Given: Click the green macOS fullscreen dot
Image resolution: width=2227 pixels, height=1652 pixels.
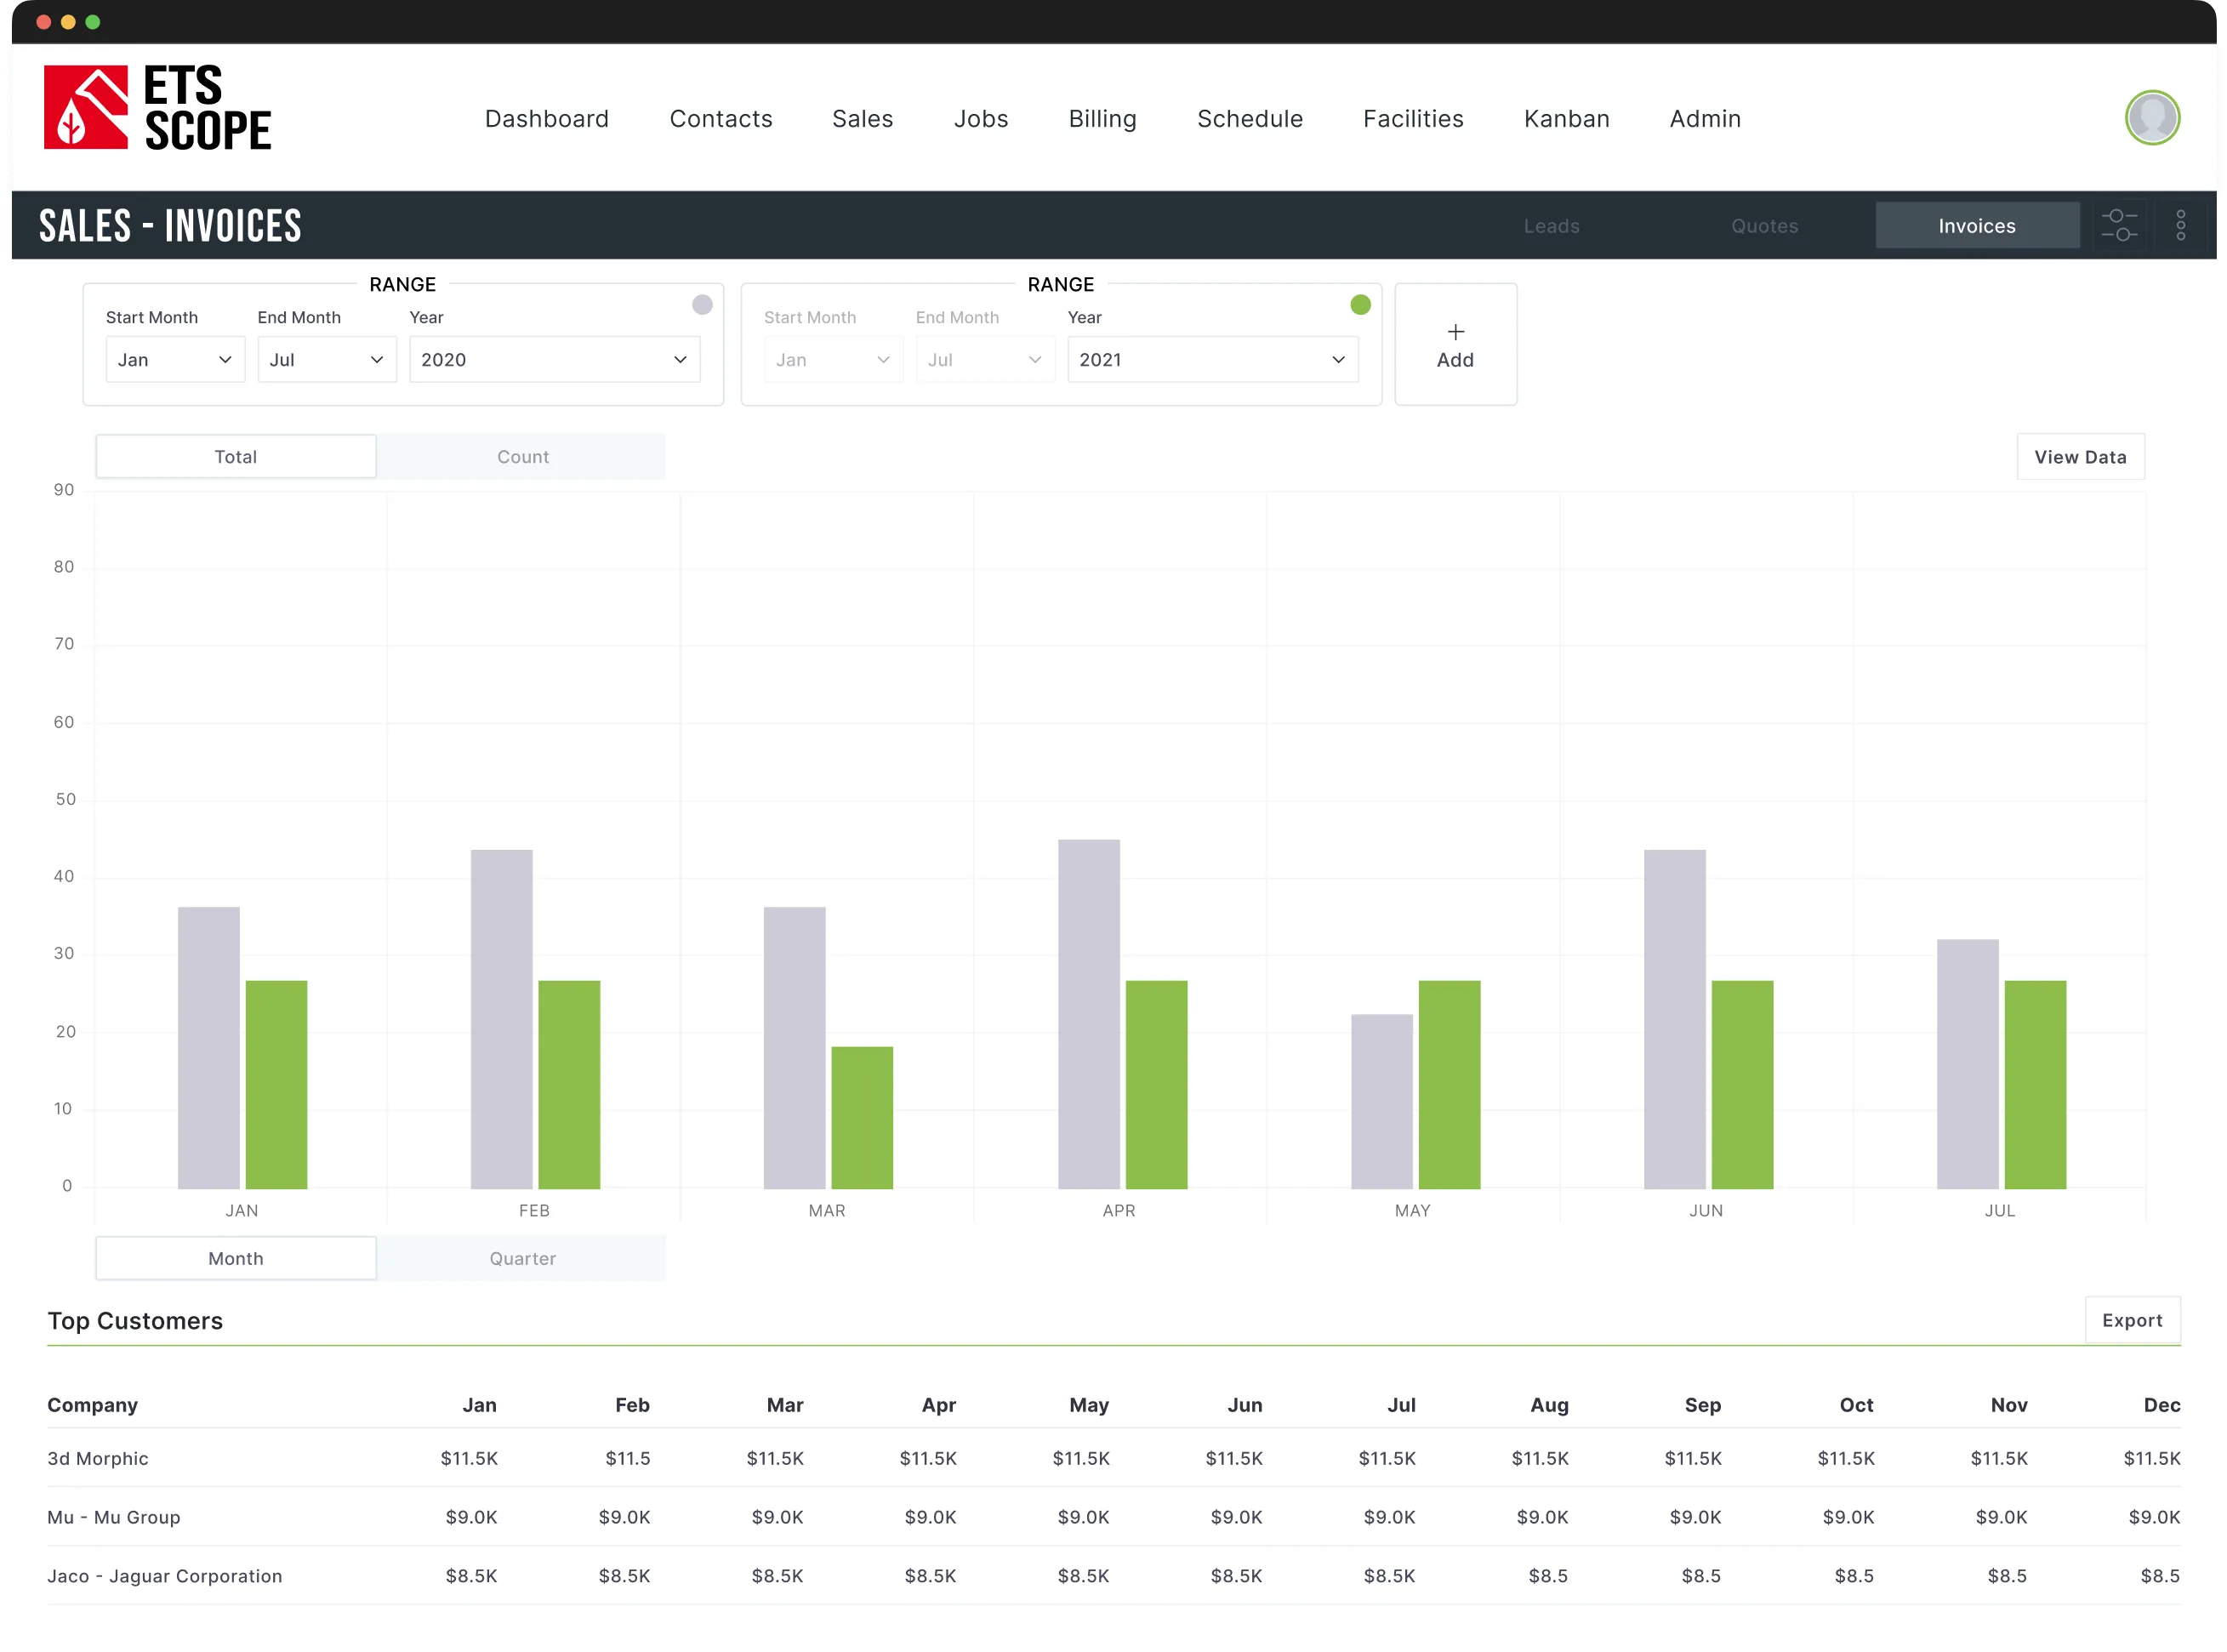Looking at the screenshot, I should pos(93,22).
